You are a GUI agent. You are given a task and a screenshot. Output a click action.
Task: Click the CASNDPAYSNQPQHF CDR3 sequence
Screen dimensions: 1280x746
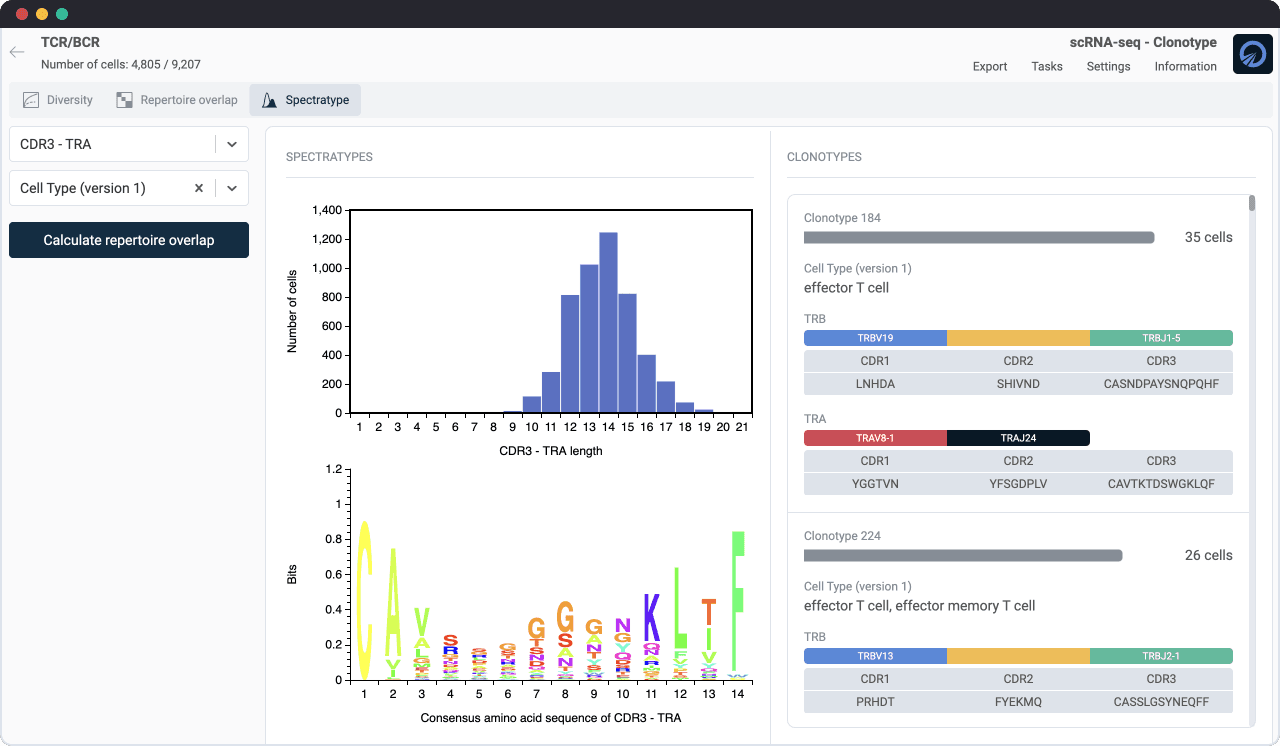point(1161,384)
